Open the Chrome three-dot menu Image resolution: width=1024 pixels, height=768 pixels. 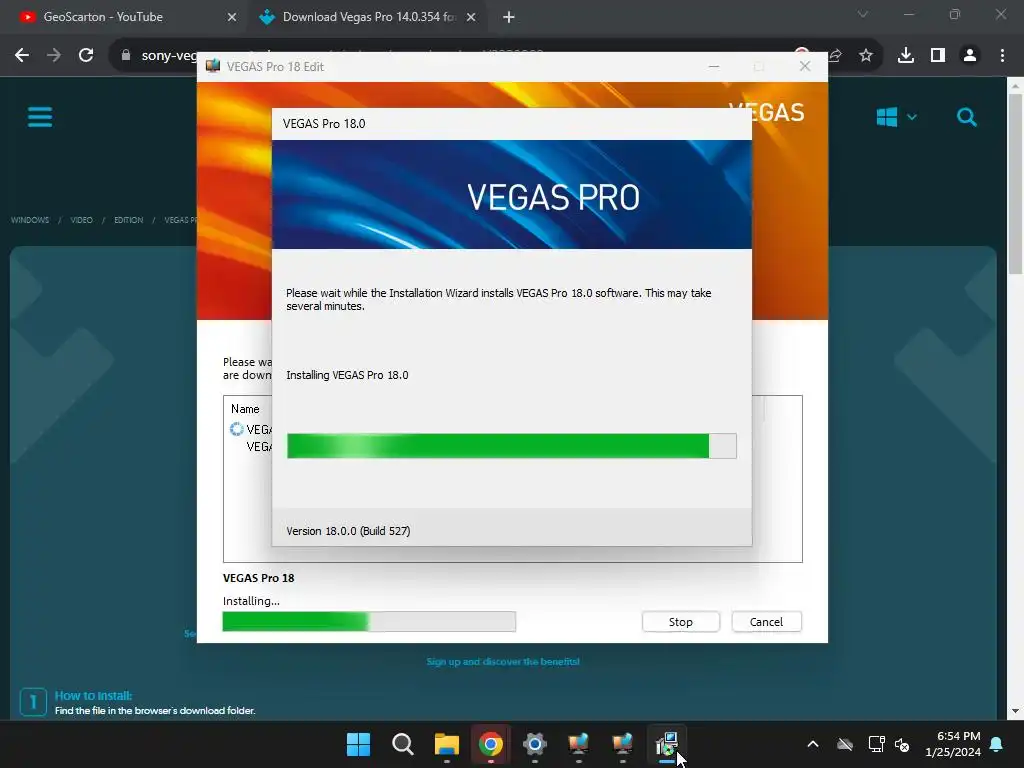pos(1002,56)
